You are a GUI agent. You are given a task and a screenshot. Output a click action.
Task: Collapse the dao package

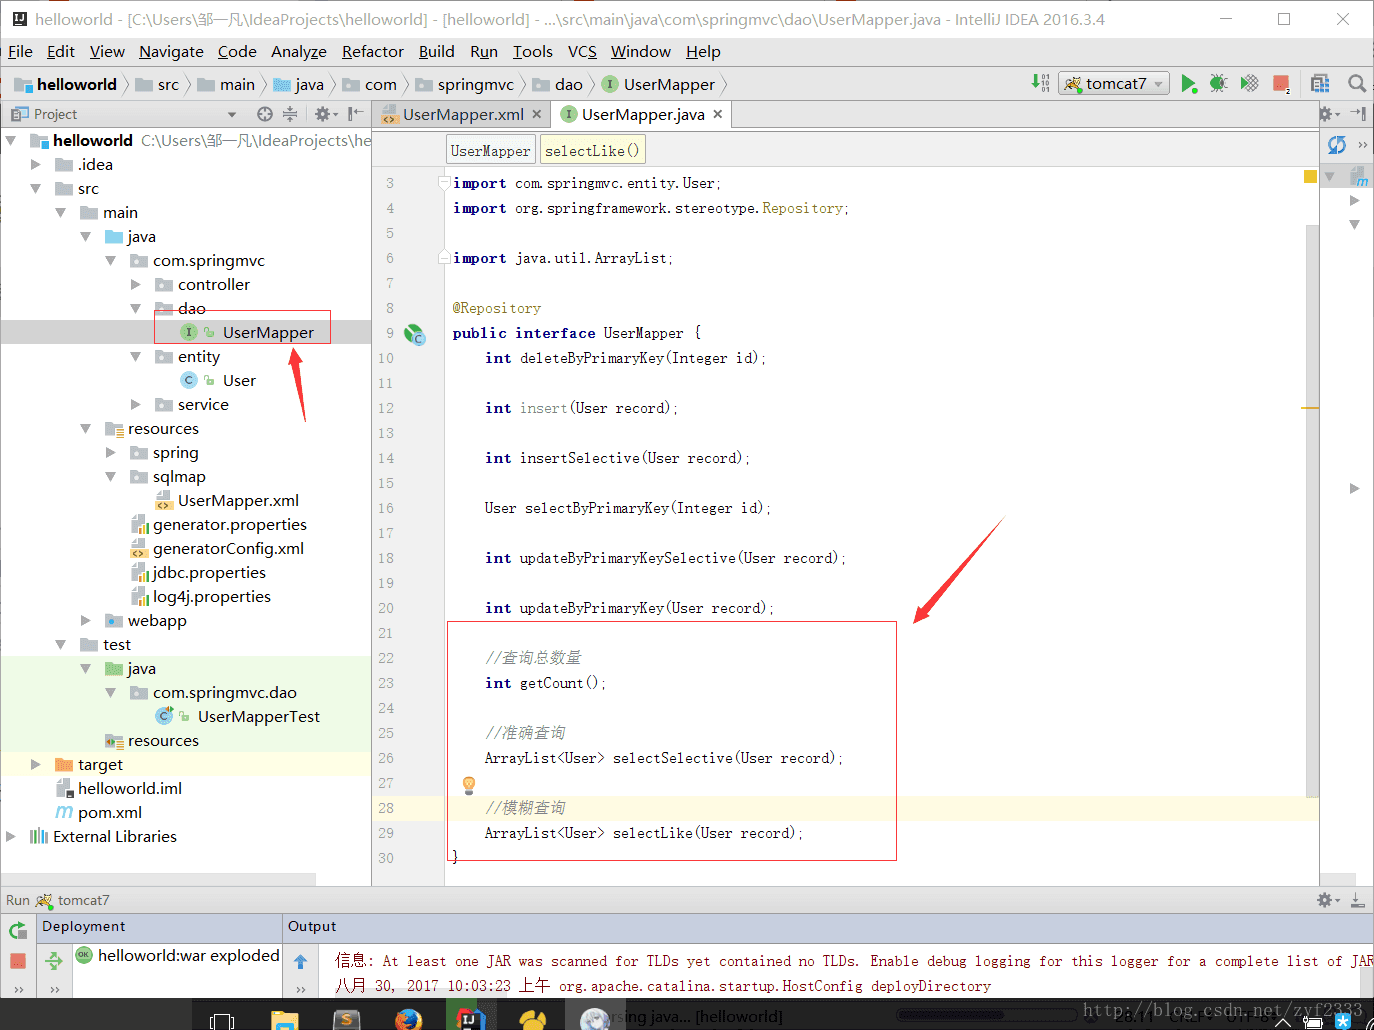coord(136,308)
